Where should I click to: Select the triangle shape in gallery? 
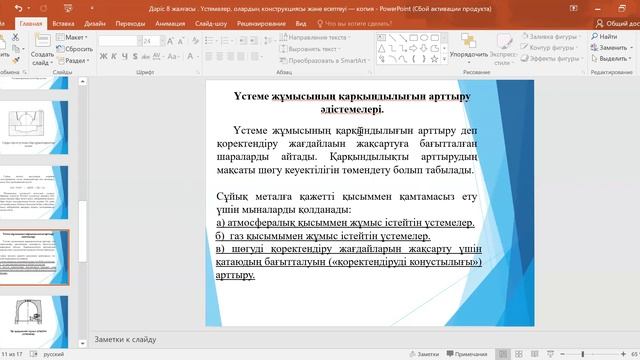click(x=381, y=49)
